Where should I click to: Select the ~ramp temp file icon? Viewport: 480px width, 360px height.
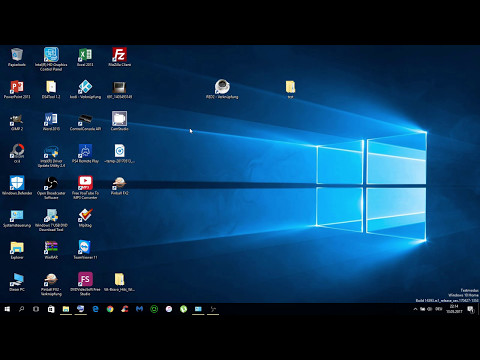119,153
